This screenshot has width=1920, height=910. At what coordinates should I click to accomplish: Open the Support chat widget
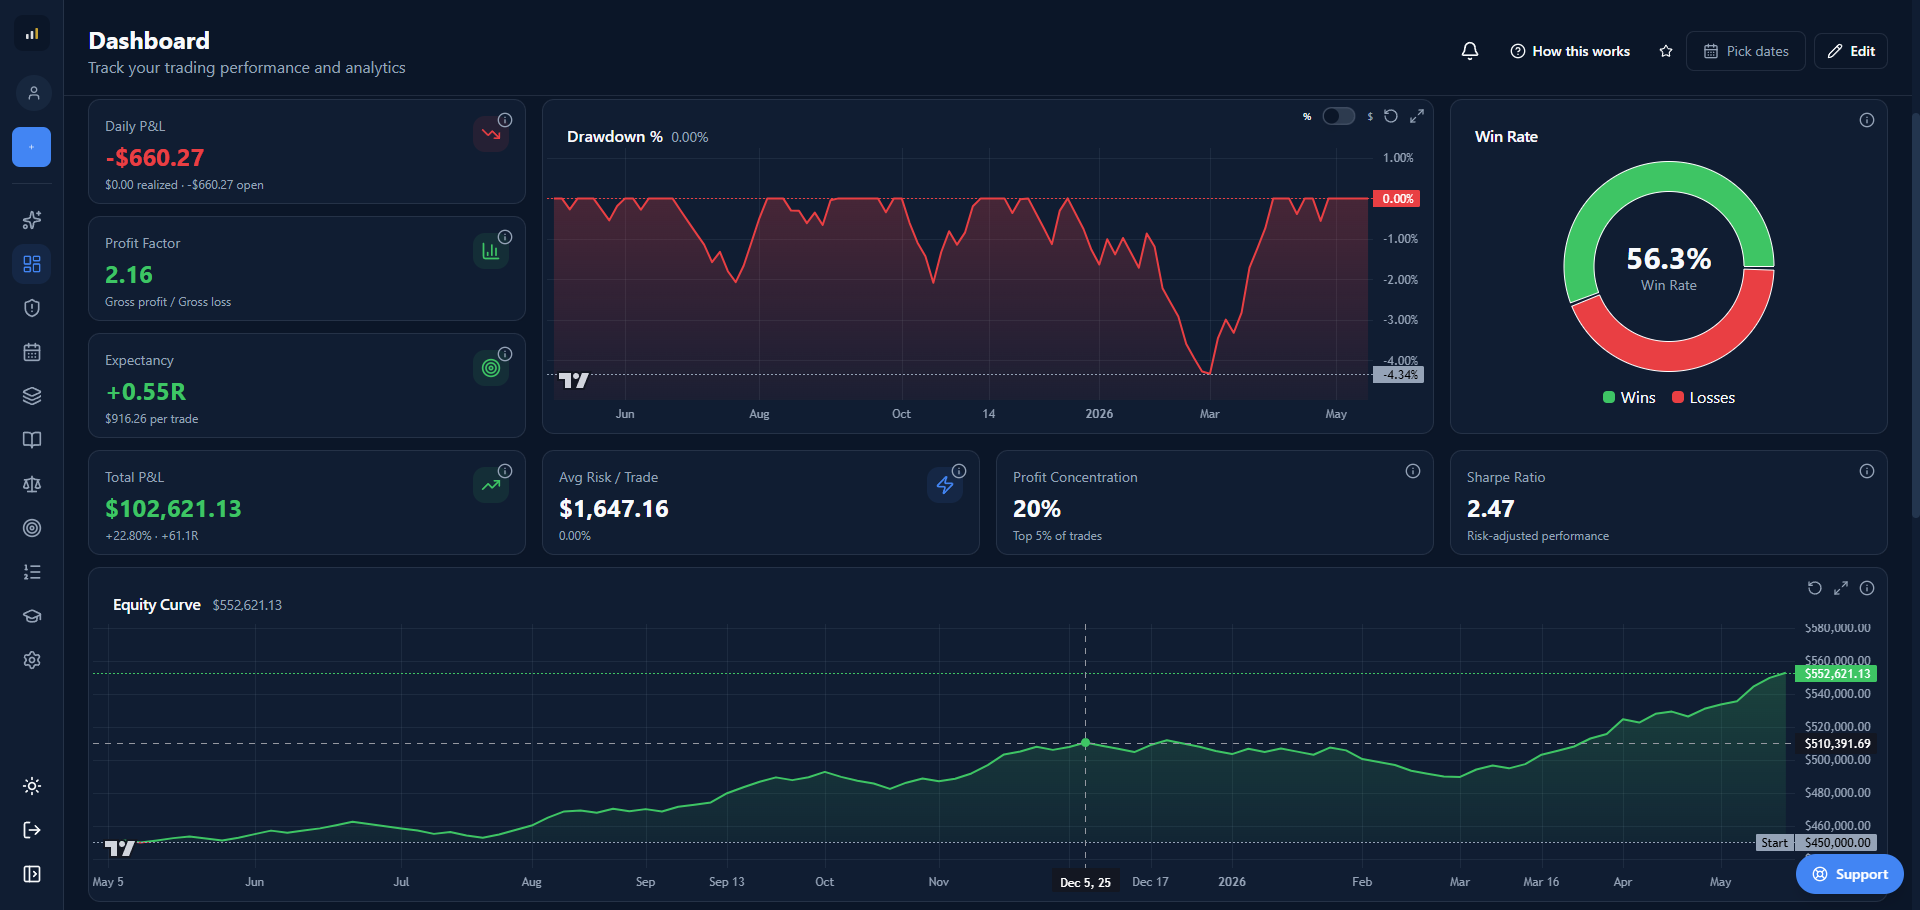[1850, 874]
